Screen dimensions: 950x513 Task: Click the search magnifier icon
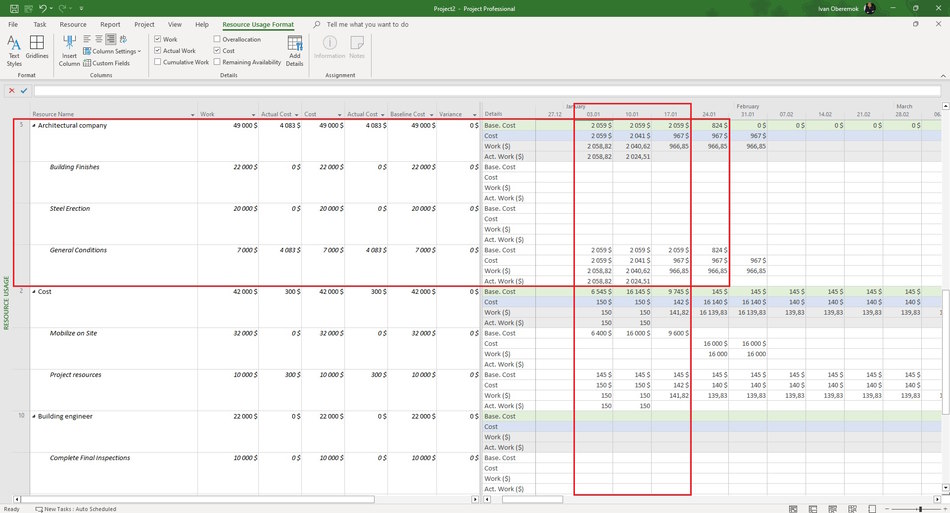pyautogui.click(x=316, y=24)
